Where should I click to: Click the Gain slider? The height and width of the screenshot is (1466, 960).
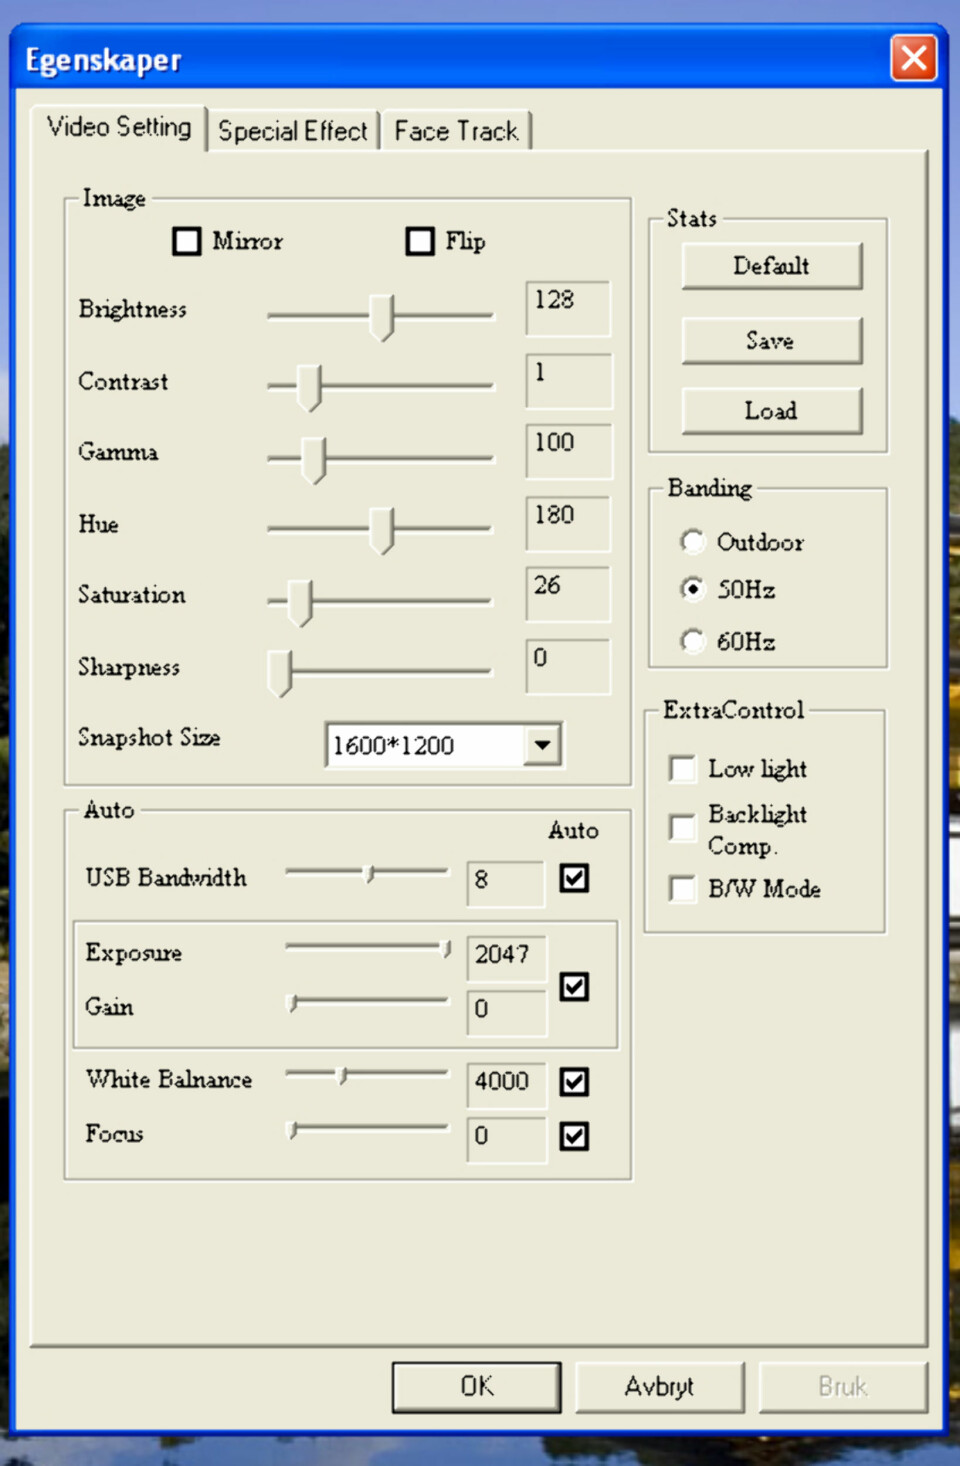(x=367, y=1002)
